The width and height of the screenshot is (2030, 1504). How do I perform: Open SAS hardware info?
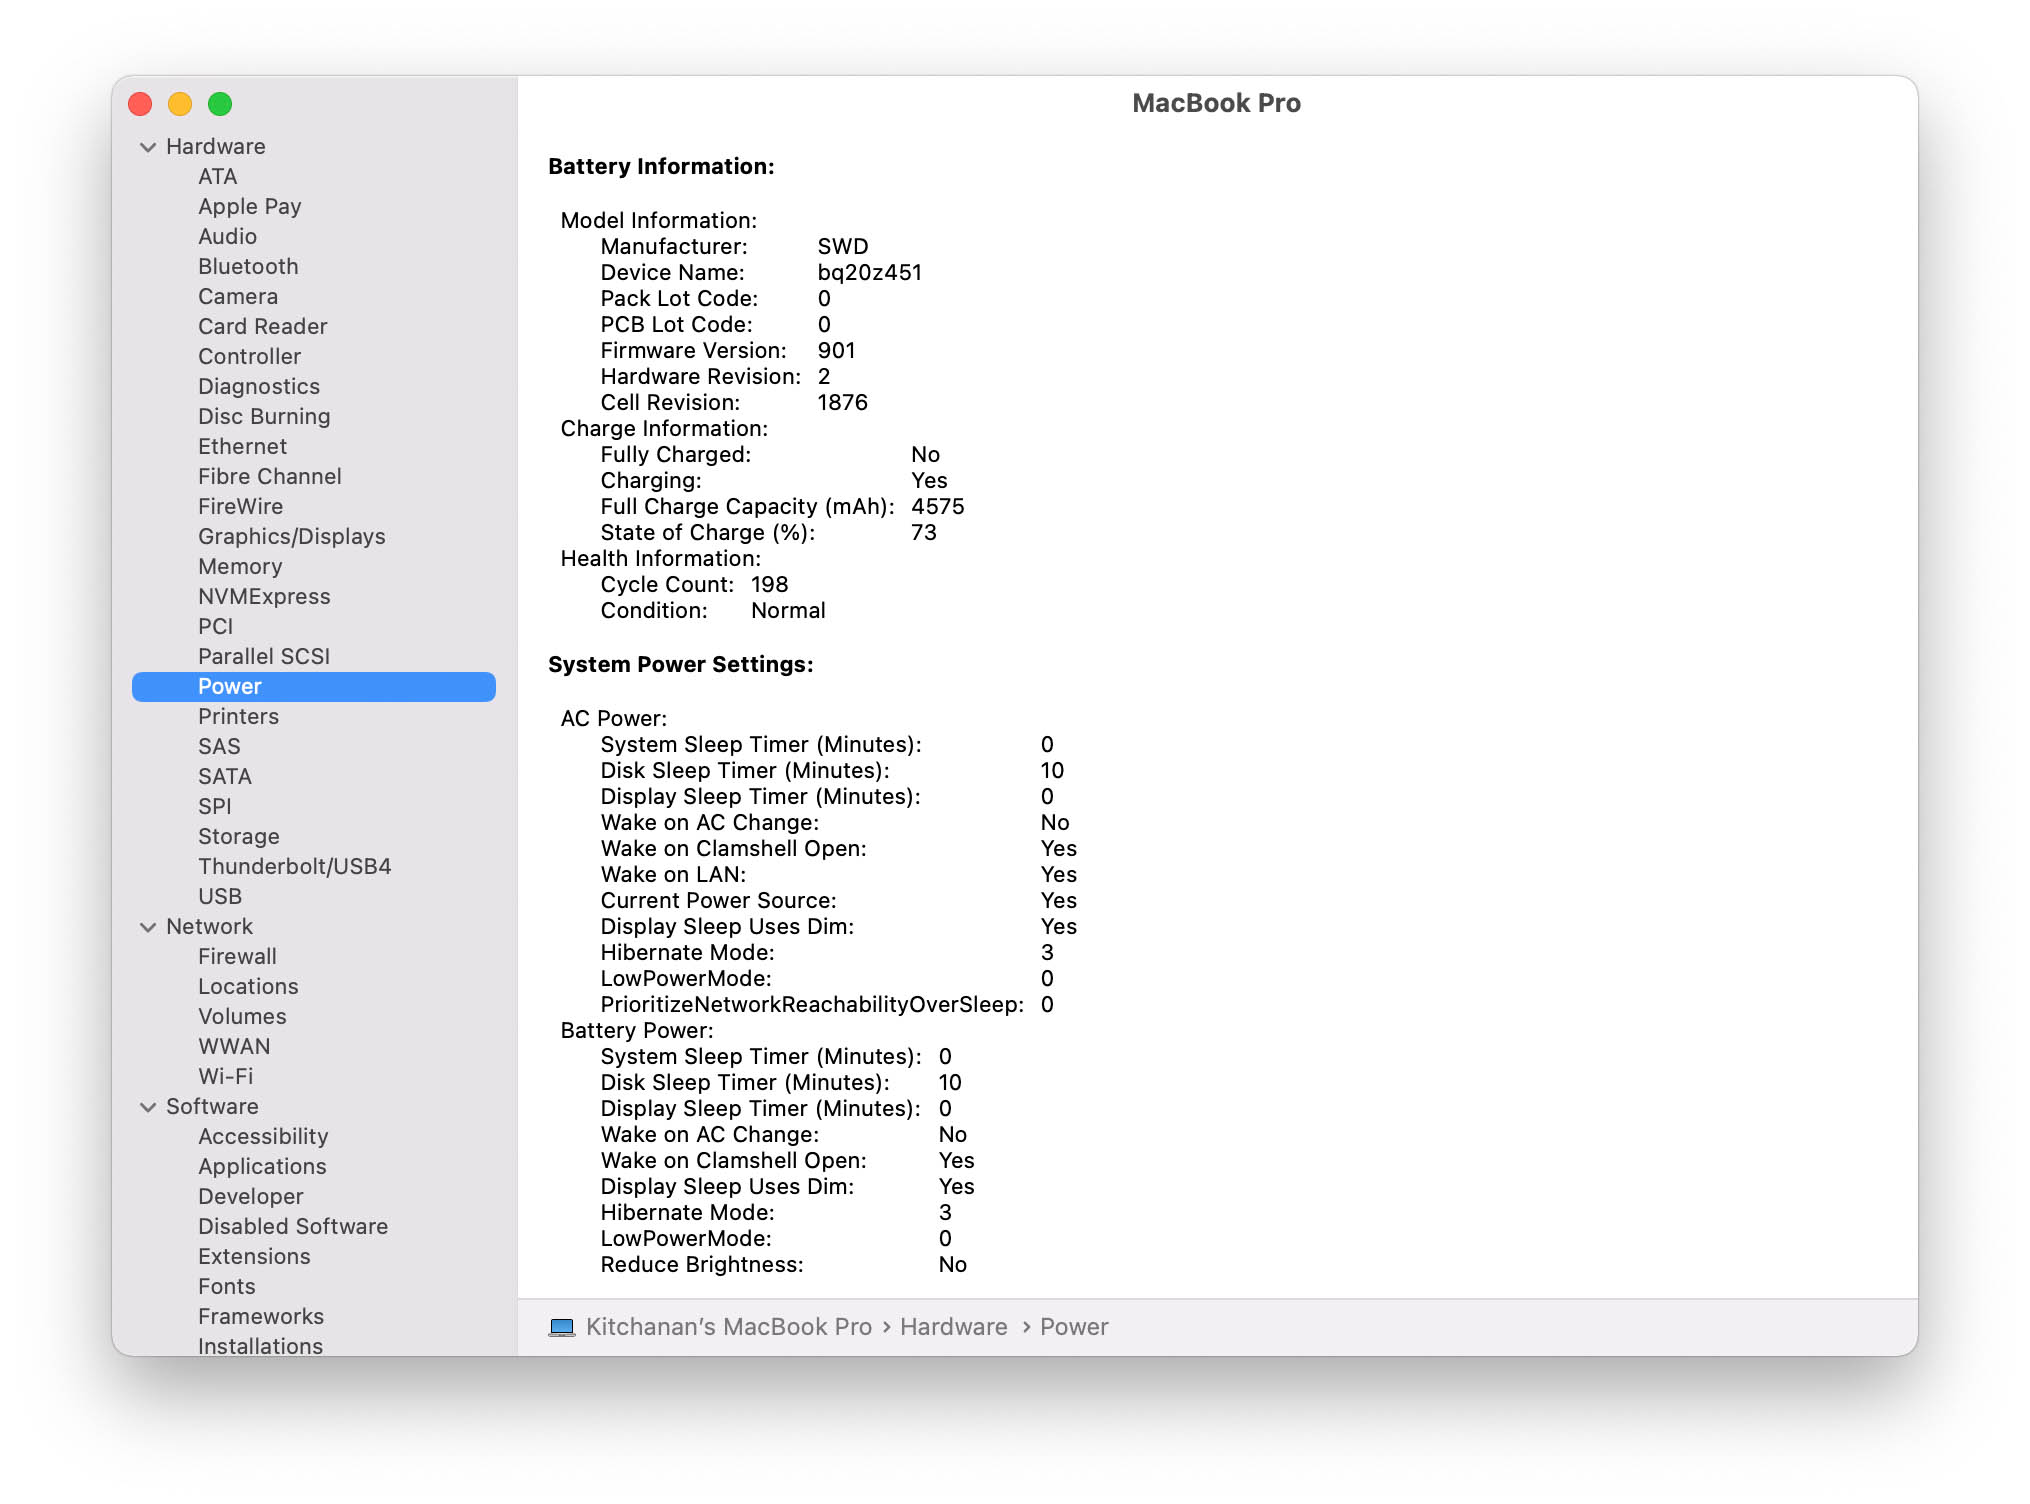click(219, 747)
